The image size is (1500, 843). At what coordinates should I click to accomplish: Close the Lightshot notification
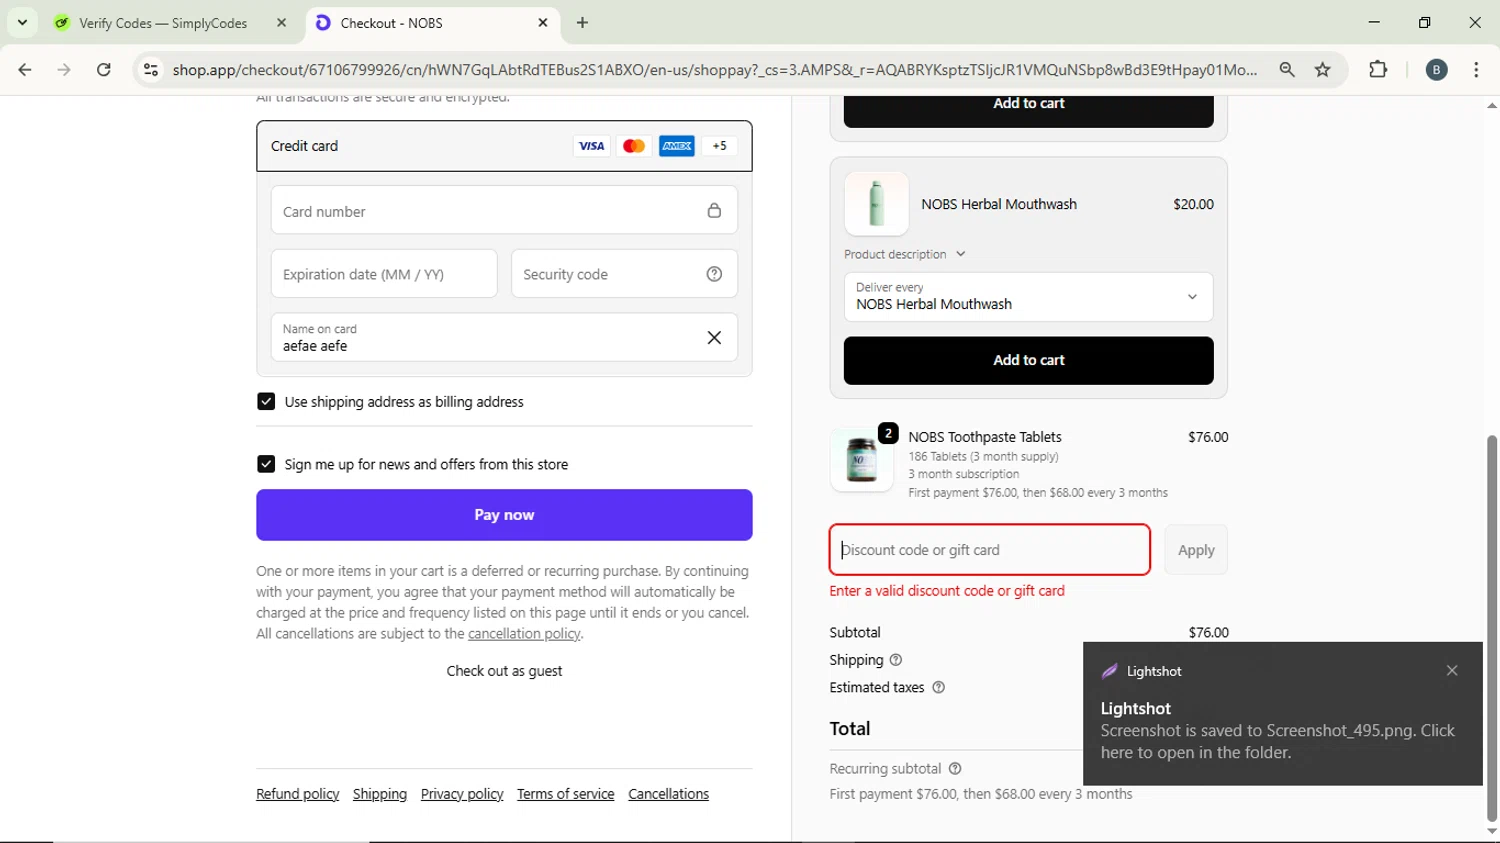(x=1452, y=671)
